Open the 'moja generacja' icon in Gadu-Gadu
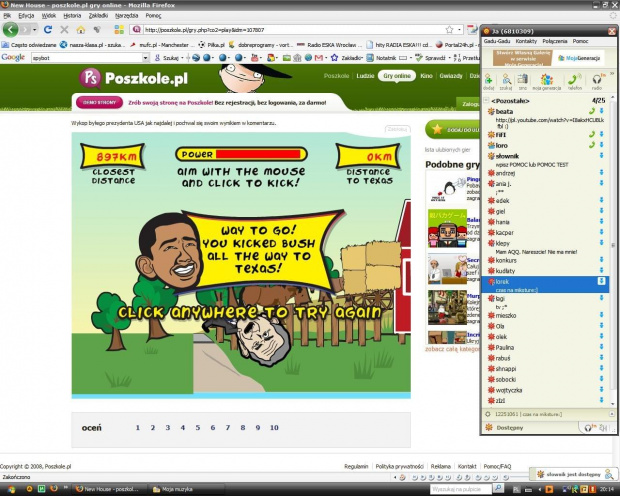Image resolution: width=620 pixels, height=496 pixels. (547, 82)
